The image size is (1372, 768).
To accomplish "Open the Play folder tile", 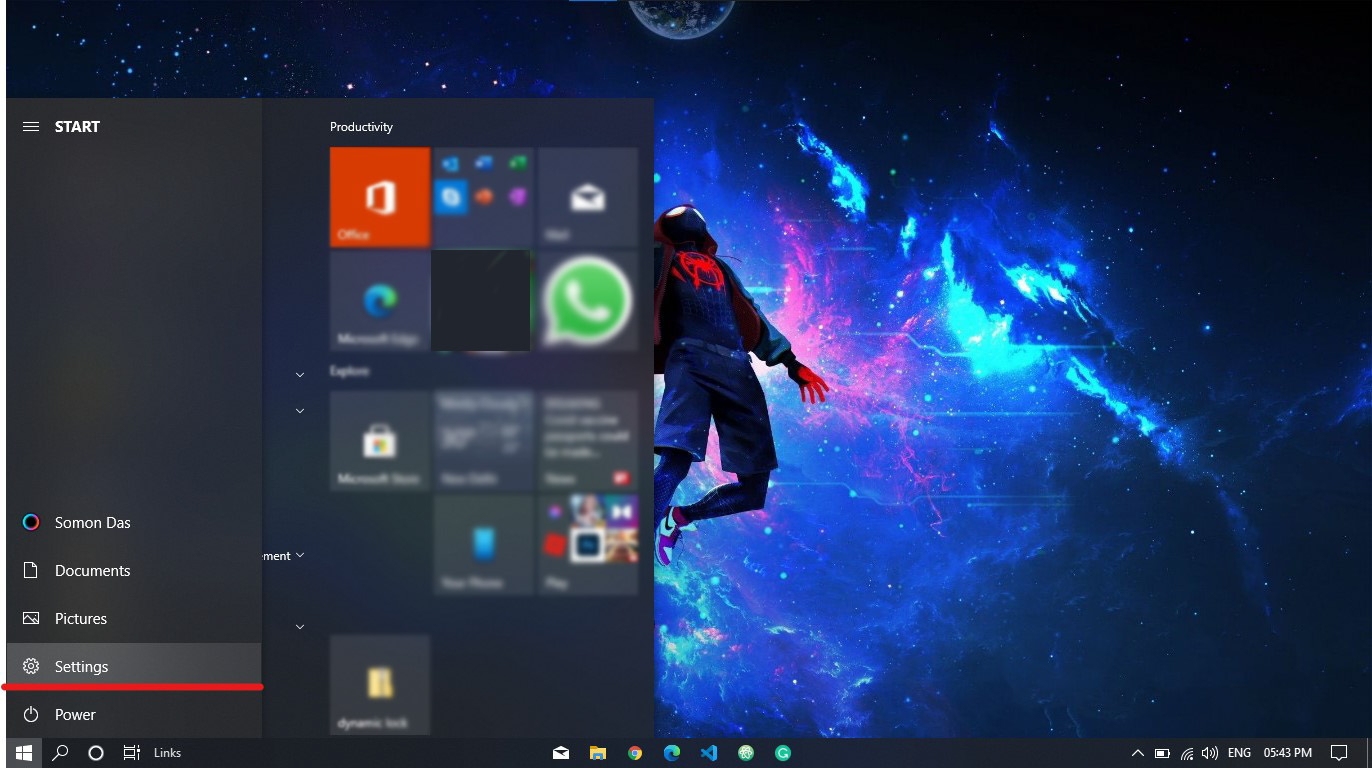I will click(588, 545).
